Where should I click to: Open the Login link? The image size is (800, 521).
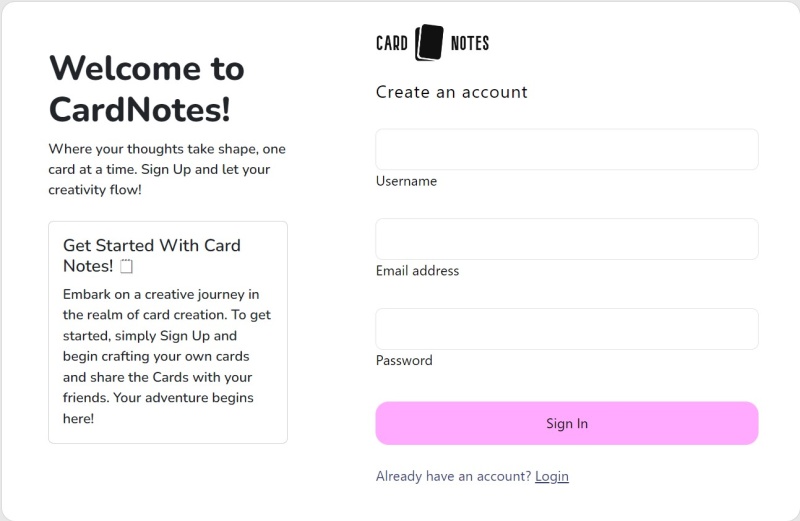click(x=551, y=476)
